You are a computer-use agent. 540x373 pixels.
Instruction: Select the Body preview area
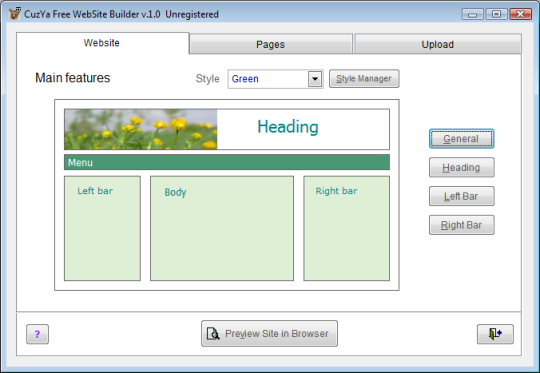[x=222, y=228]
